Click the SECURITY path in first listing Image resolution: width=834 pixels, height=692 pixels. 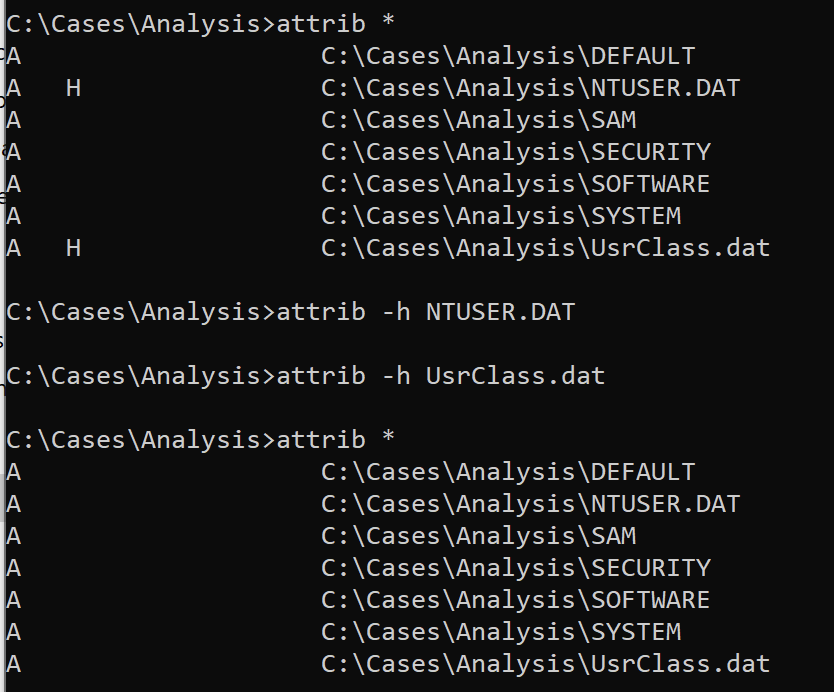pyautogui.click(x=515, y=152)
